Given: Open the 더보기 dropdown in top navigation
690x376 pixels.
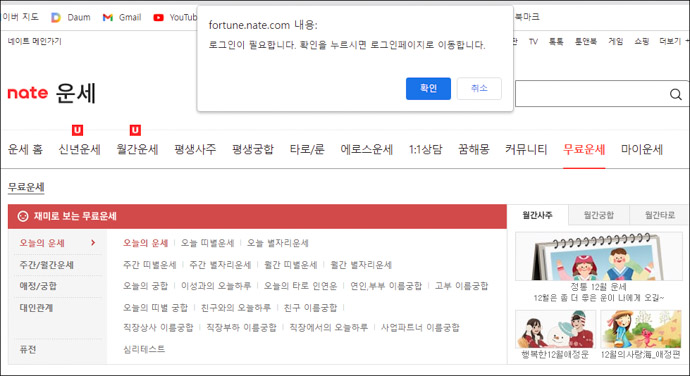Looking at the screenshot, I should (x=674, y=41).
